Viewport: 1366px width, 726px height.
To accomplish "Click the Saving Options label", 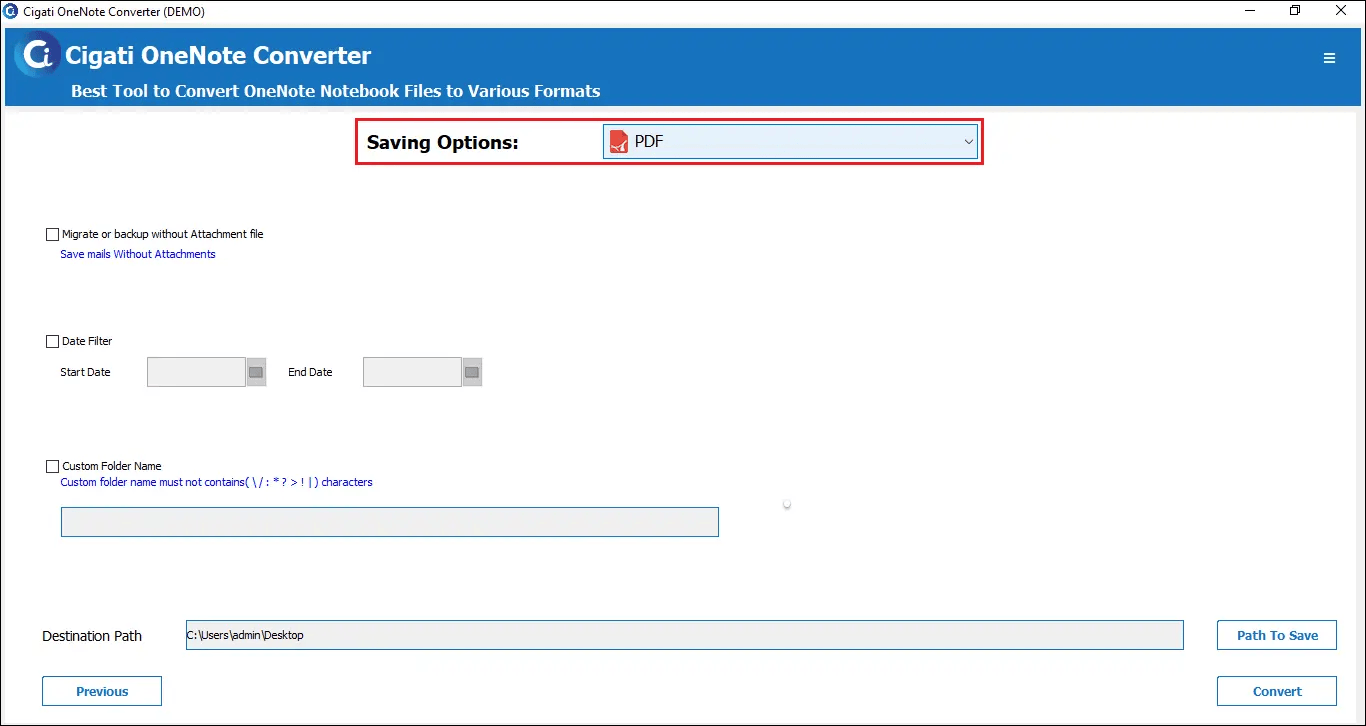I will click(x=443, y=142).
